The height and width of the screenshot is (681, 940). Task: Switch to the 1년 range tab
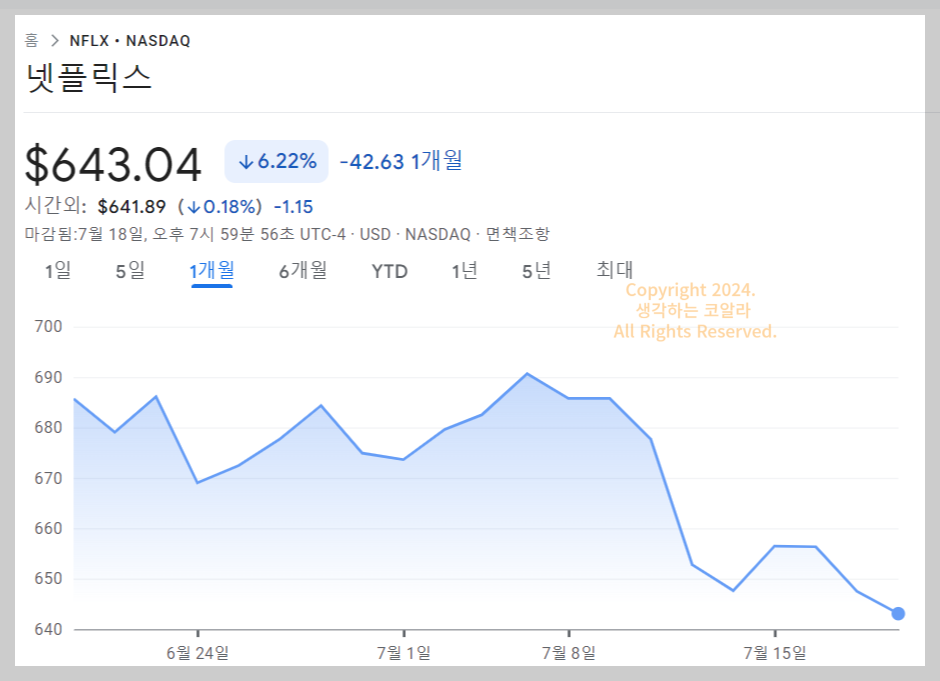(x=464, y=271)
